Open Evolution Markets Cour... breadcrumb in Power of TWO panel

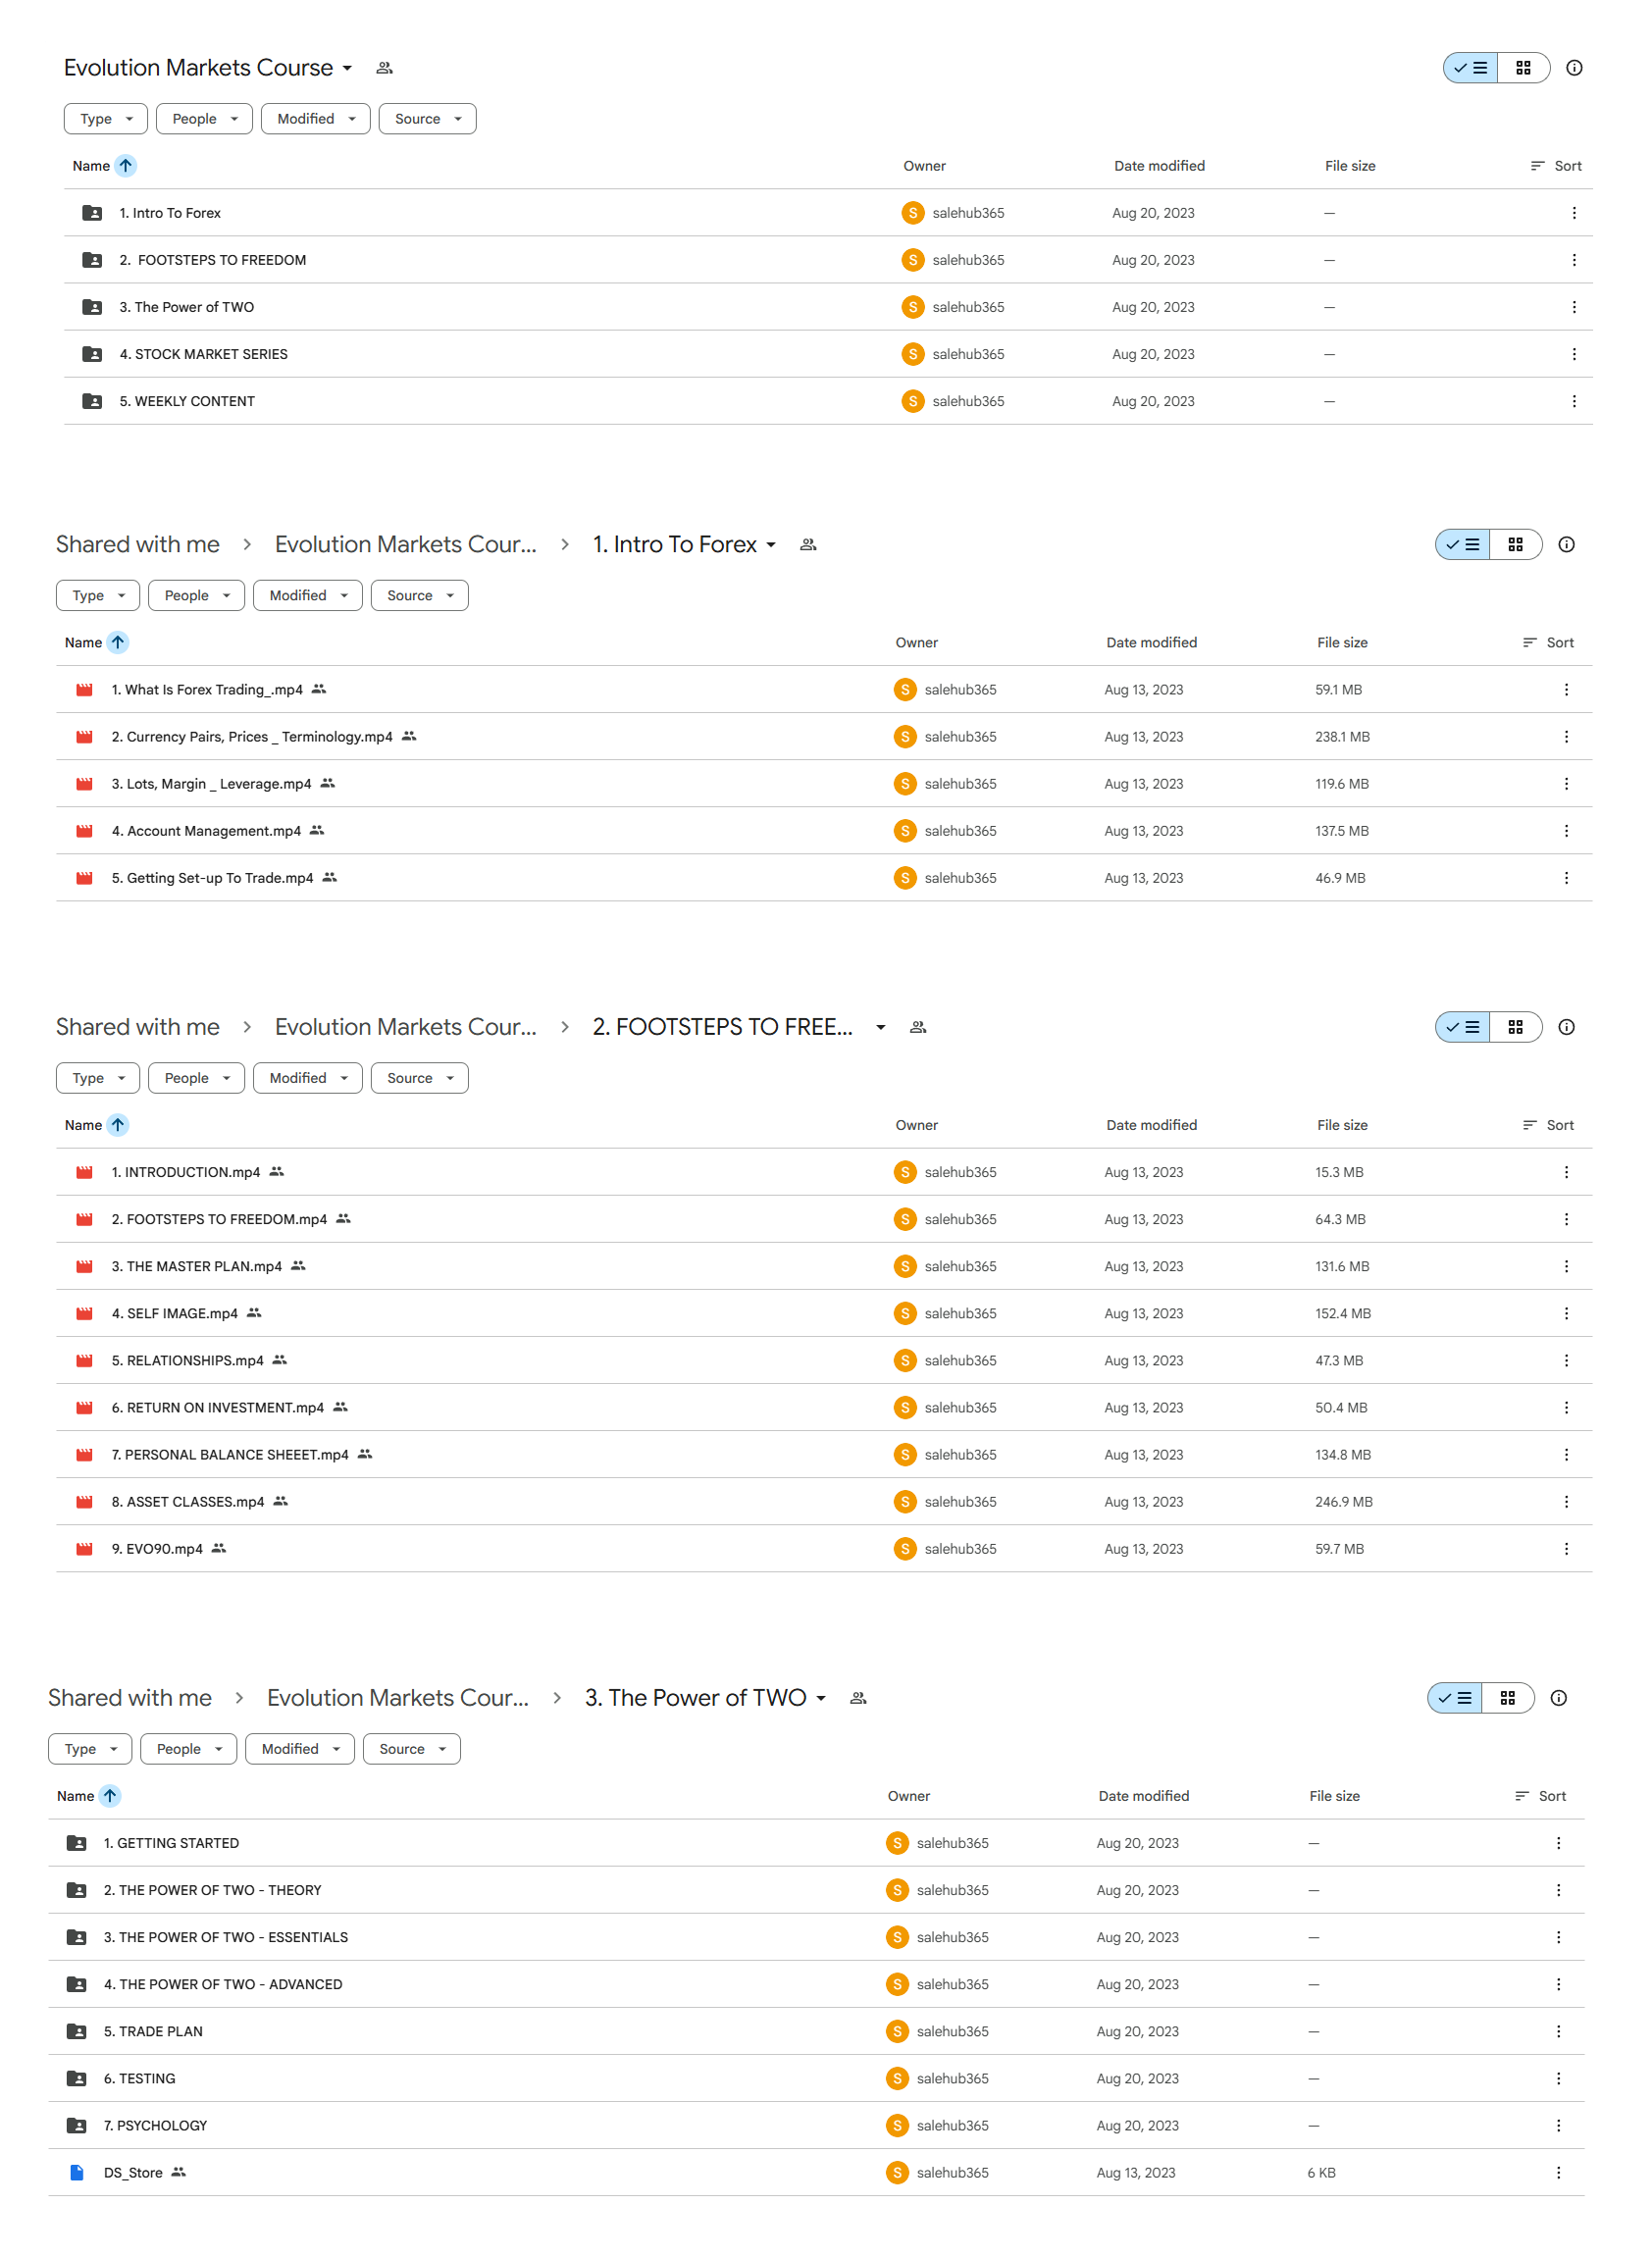coord(397,1698)
